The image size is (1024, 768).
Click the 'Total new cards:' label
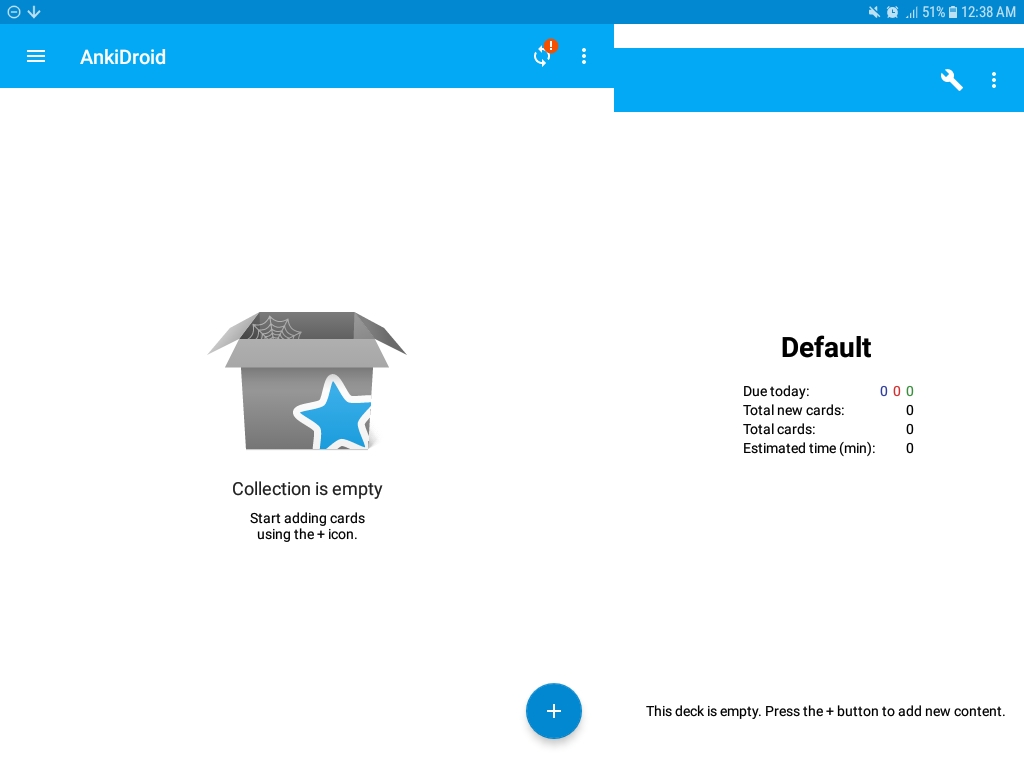[793, 410]
